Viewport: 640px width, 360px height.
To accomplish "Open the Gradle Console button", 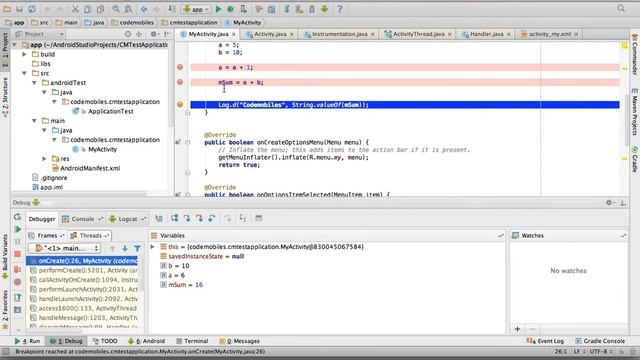I will pyautogui.click(x=600, y=341).
